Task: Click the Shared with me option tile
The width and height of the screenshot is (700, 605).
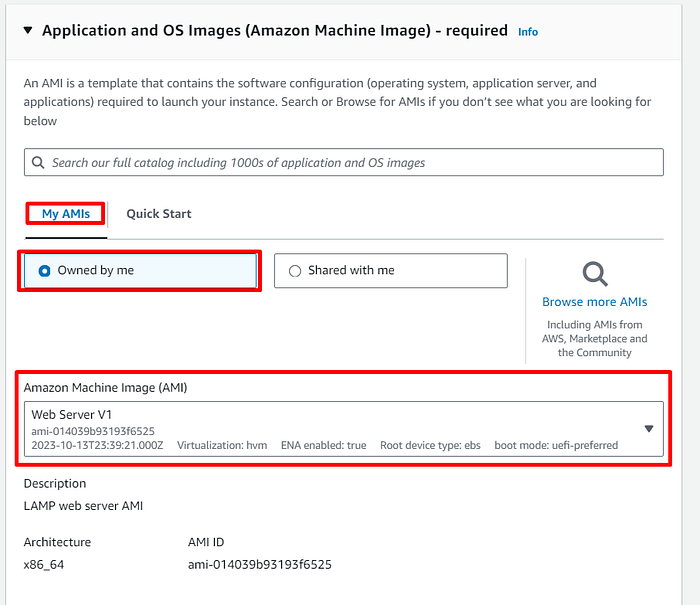Action: point(391,271)
